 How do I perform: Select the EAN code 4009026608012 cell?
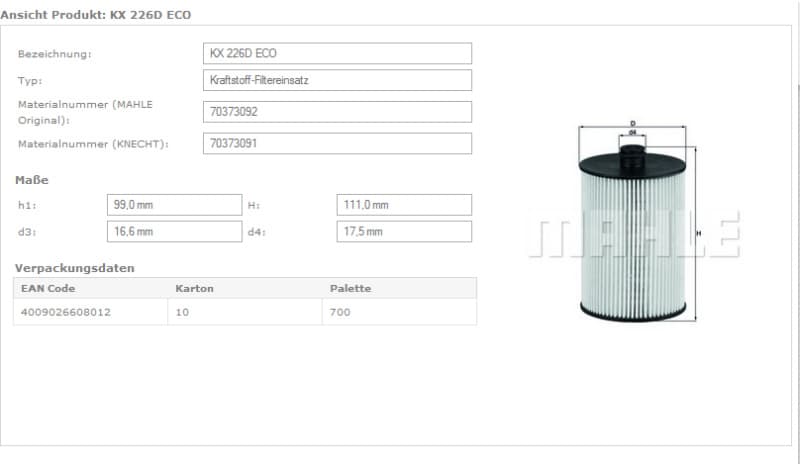(x=90, y=312)
